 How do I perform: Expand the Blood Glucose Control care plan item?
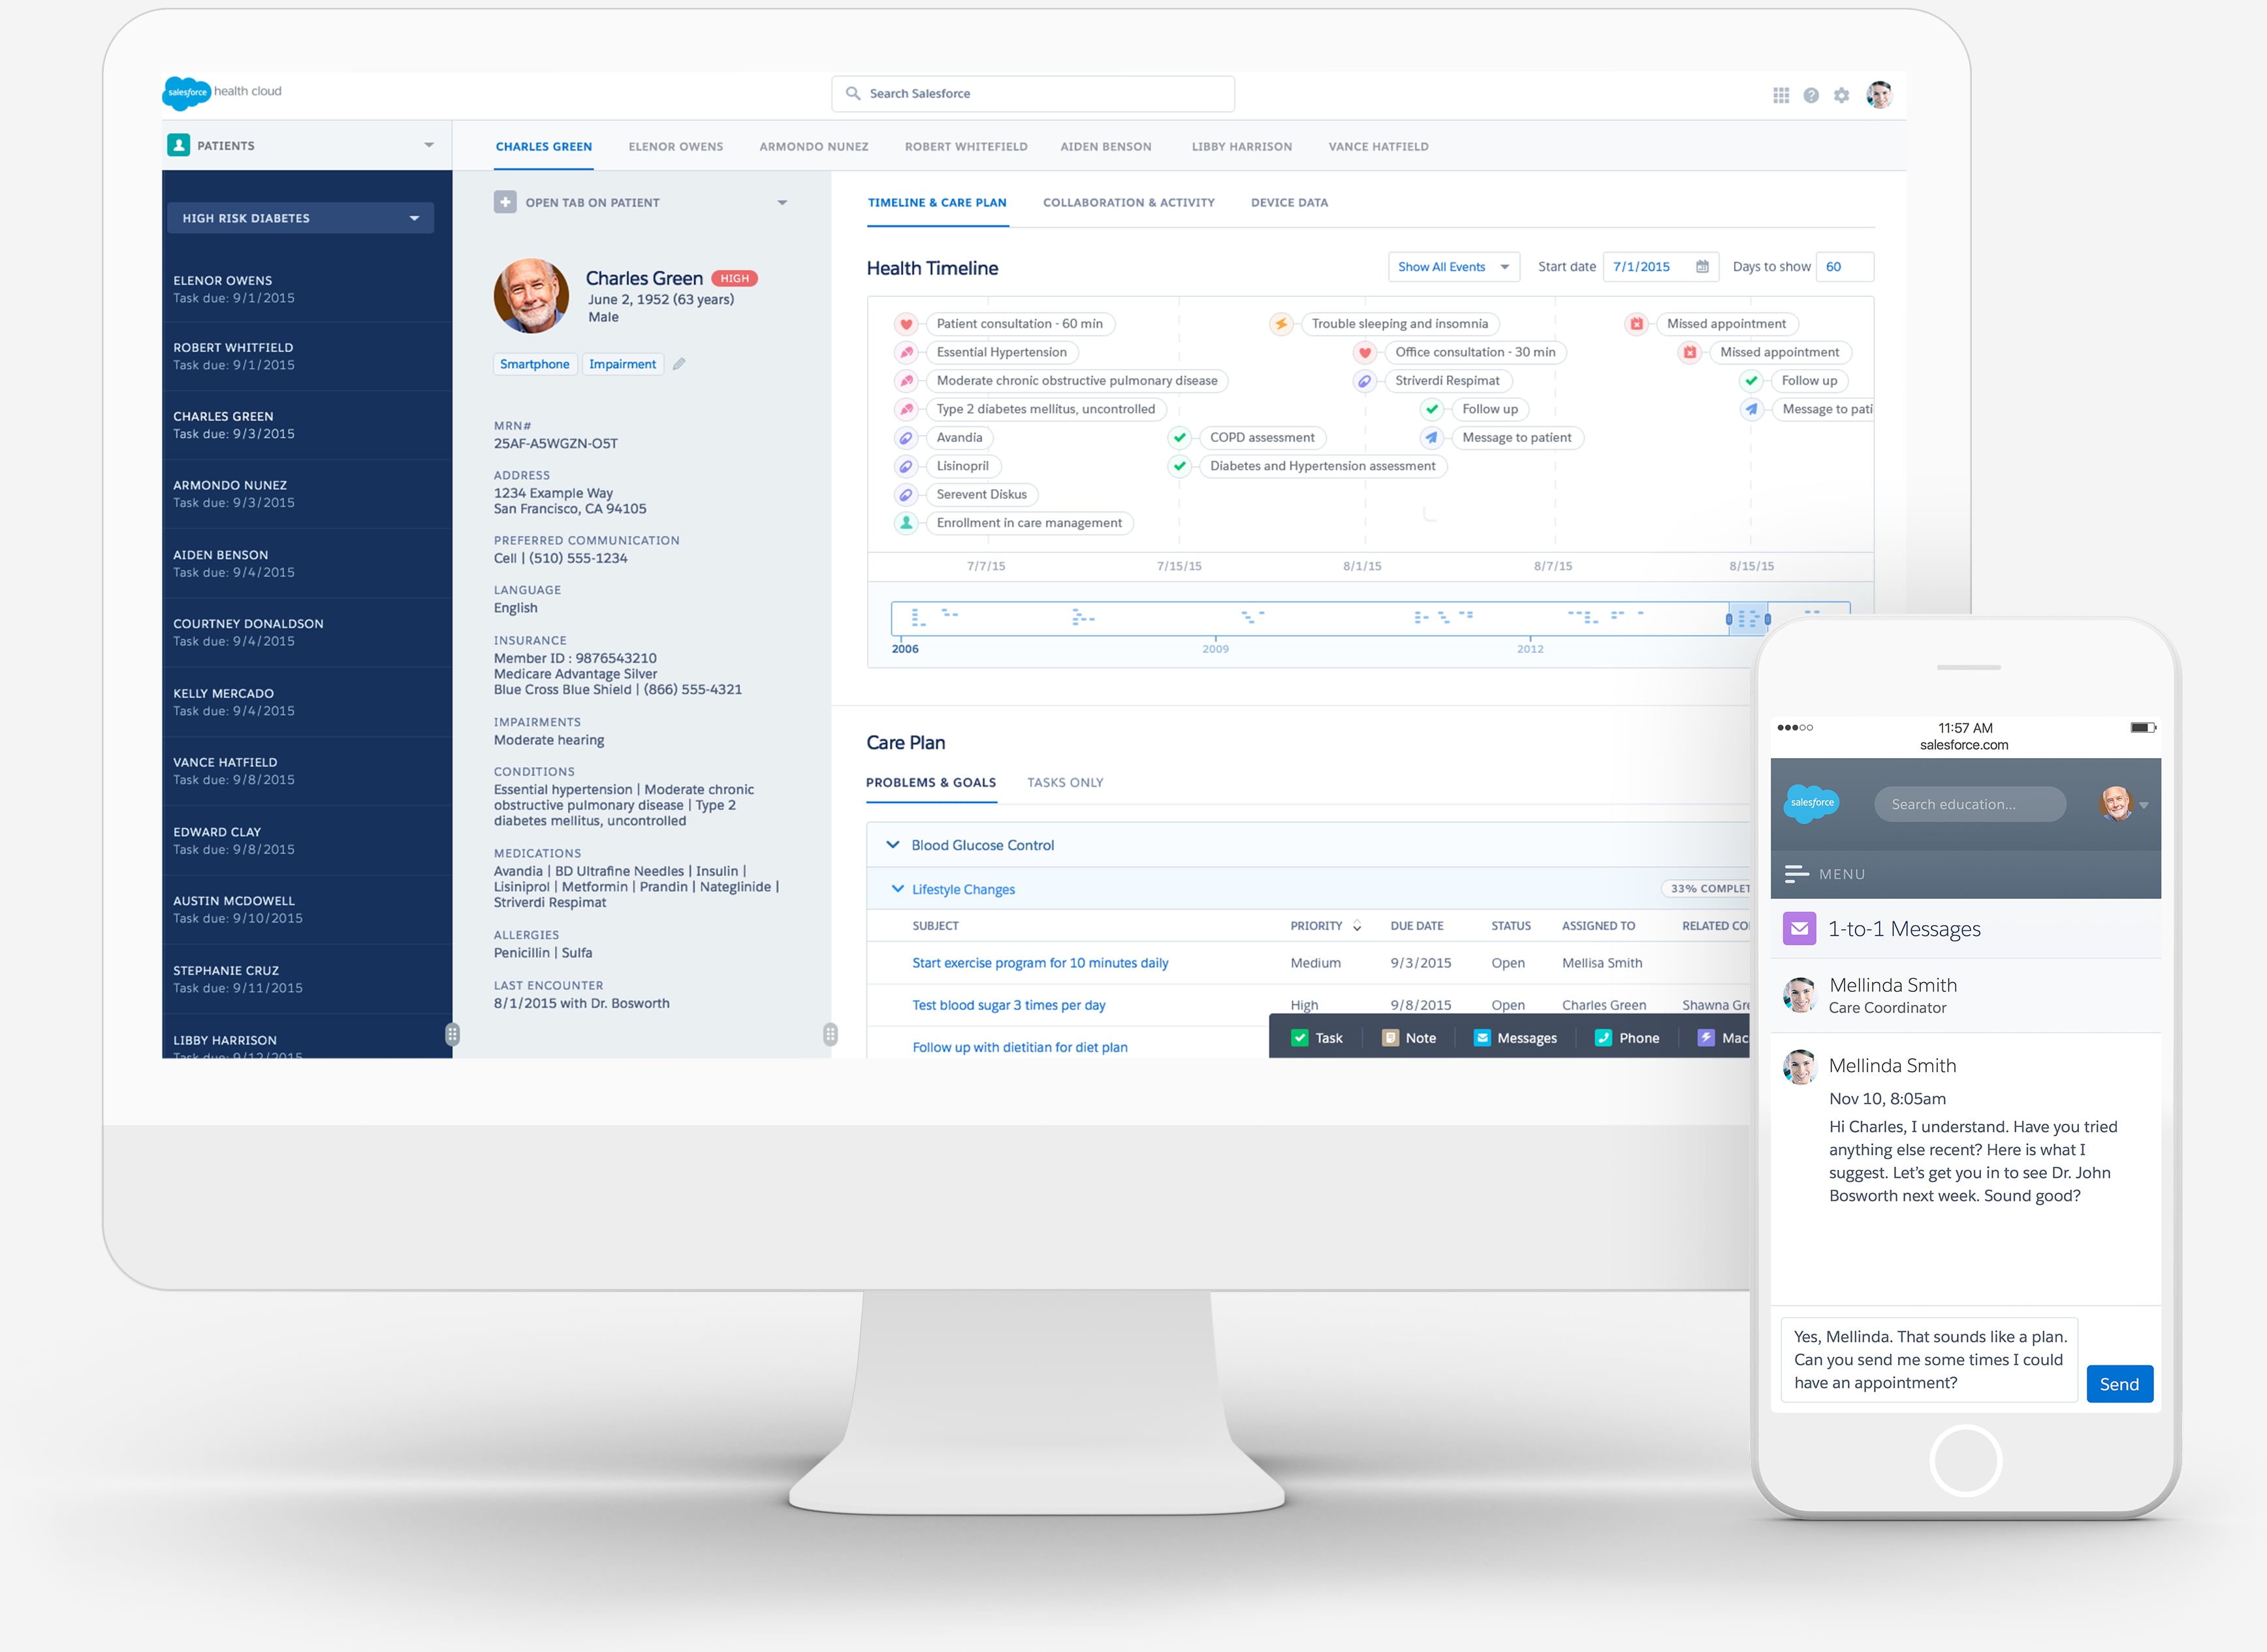click(894, 846)
